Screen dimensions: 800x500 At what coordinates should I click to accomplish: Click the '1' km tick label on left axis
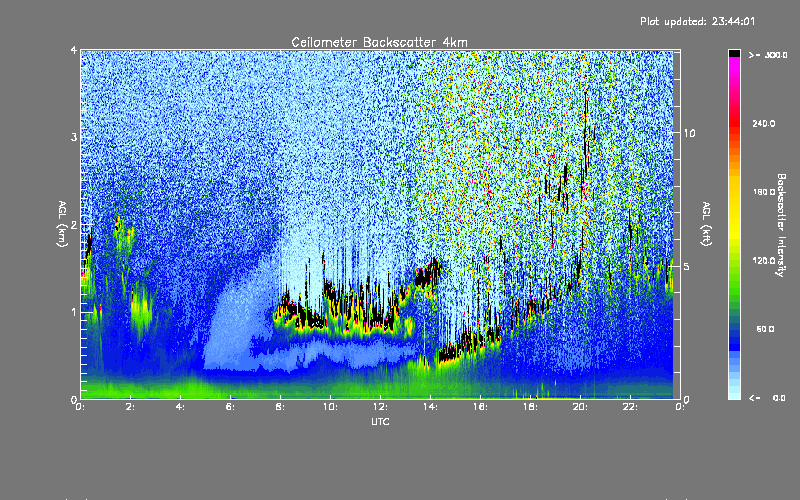click(74, 312)
